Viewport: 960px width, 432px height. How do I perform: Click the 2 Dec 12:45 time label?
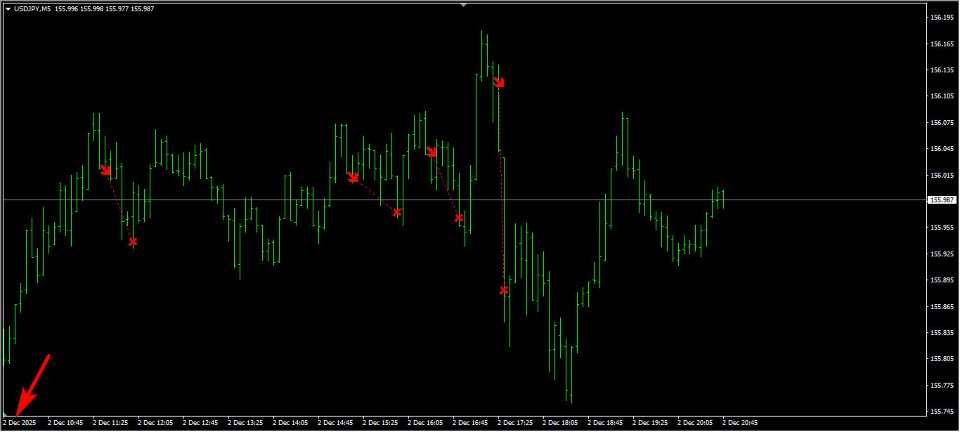tap(200, 422)
